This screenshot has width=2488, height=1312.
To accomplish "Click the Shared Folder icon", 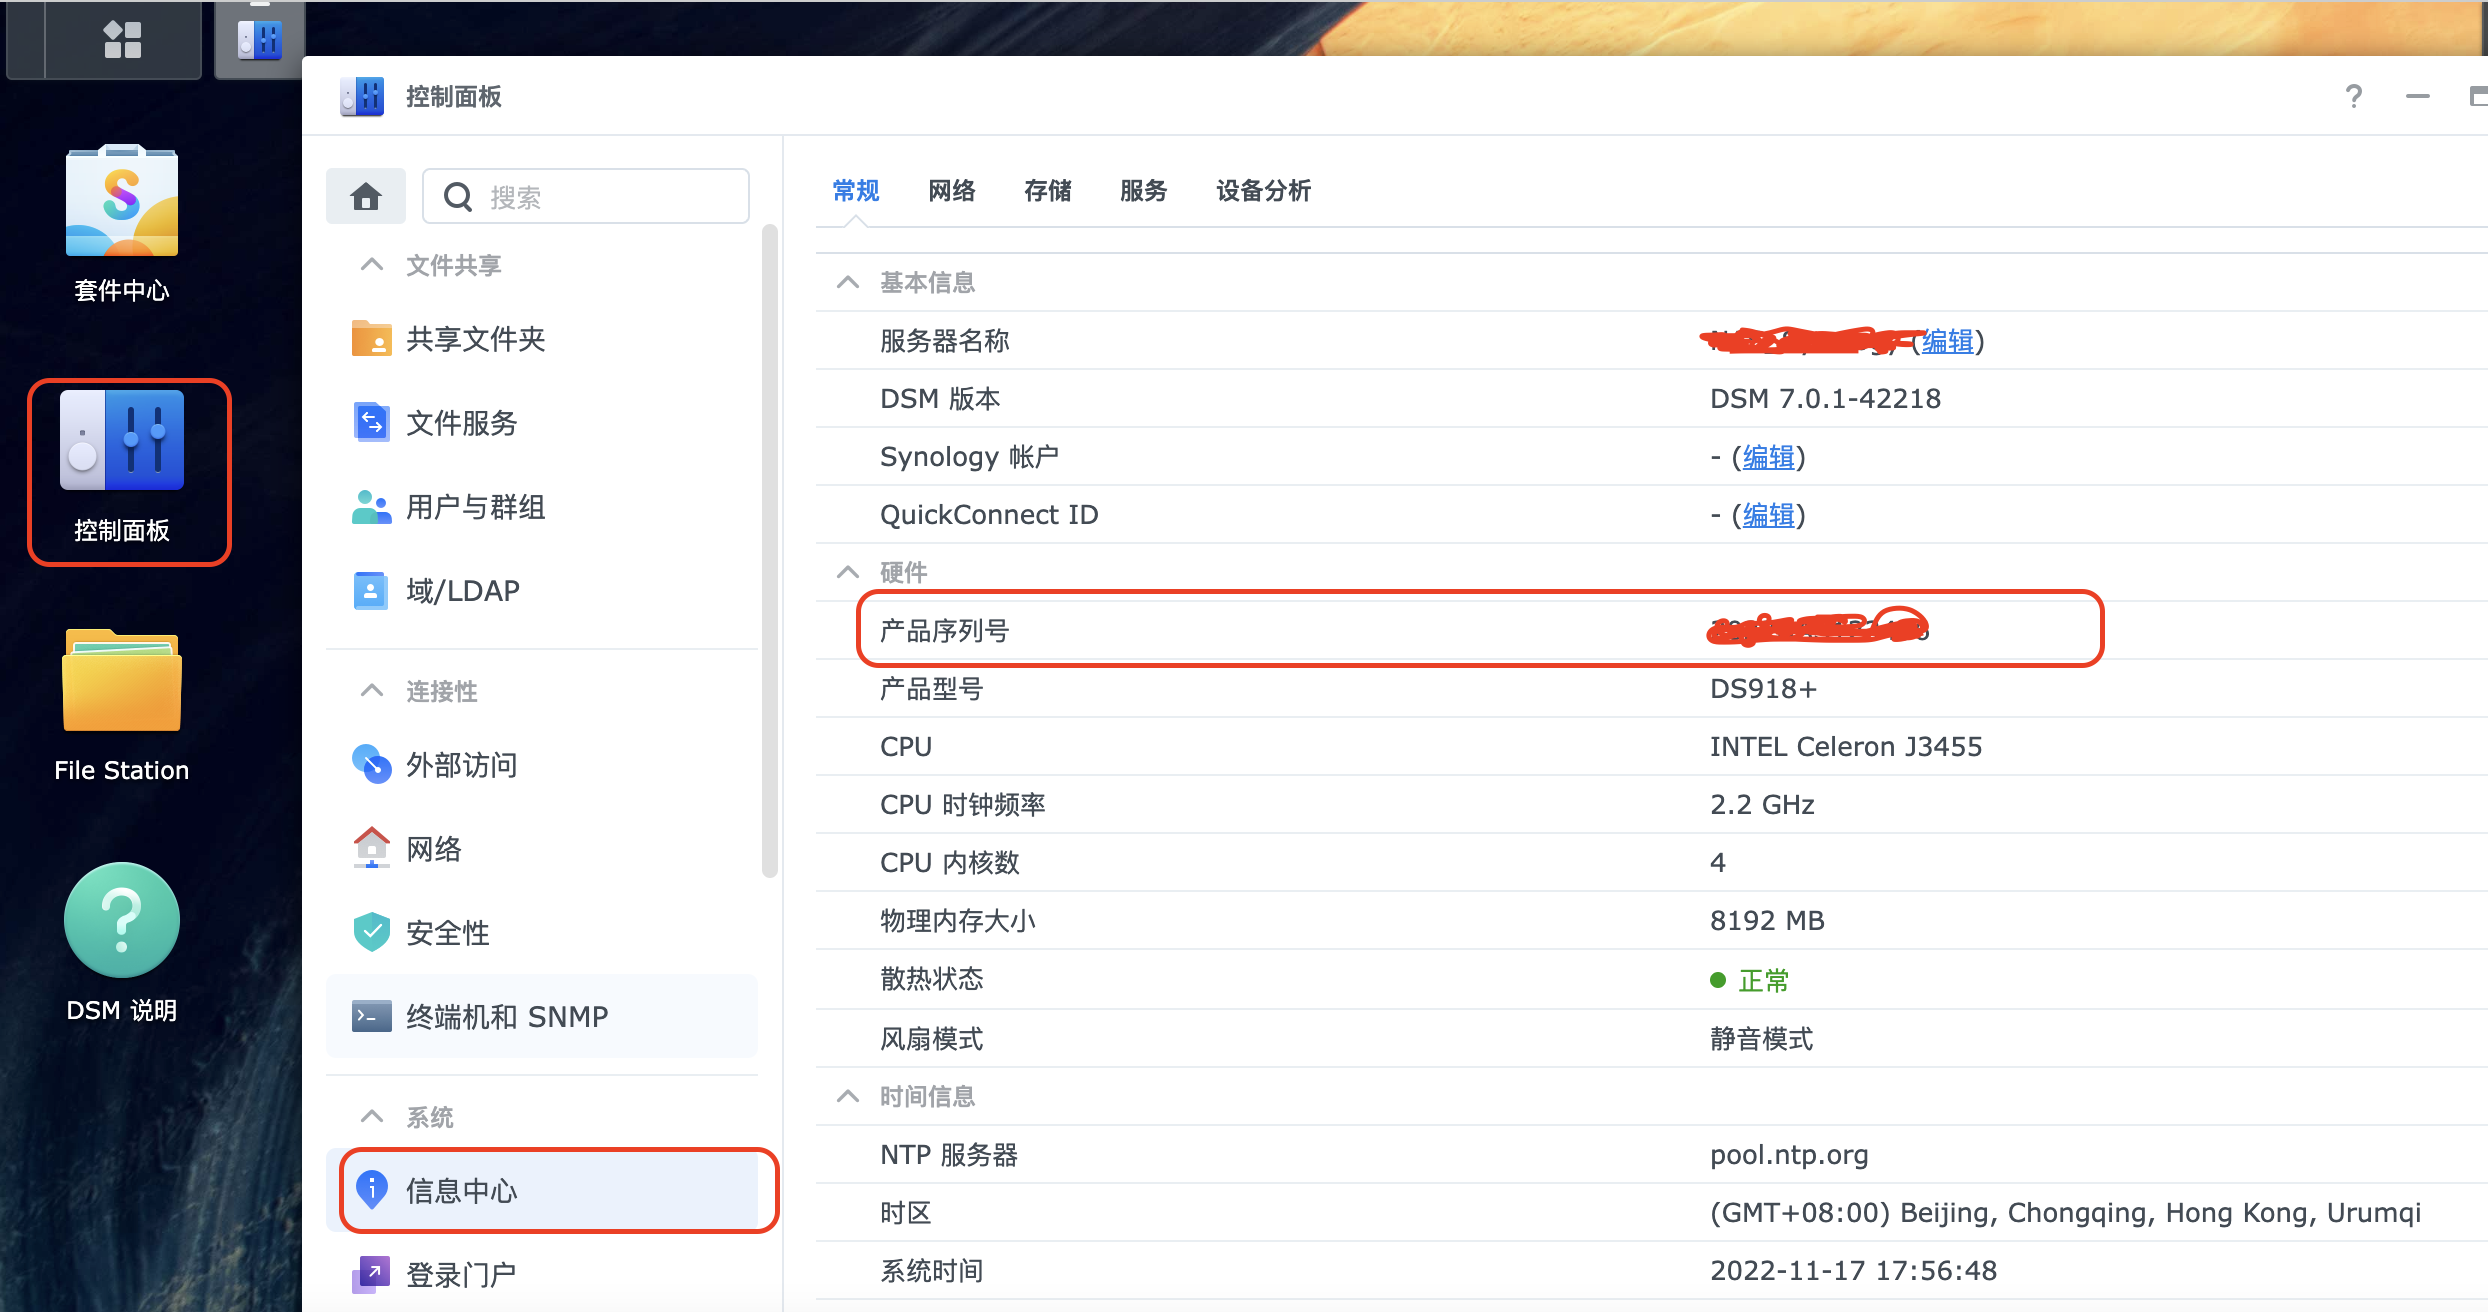I will pyautogui.click(x=371, y=338).
